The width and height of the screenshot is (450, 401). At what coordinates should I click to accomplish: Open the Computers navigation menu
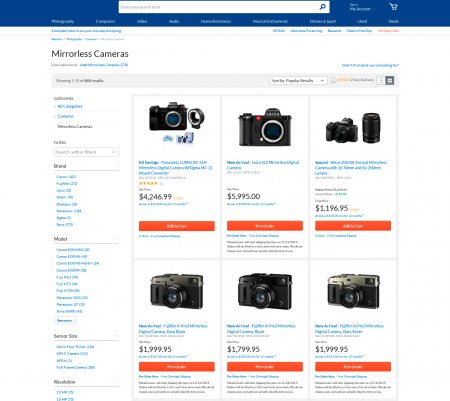(105, 21)
